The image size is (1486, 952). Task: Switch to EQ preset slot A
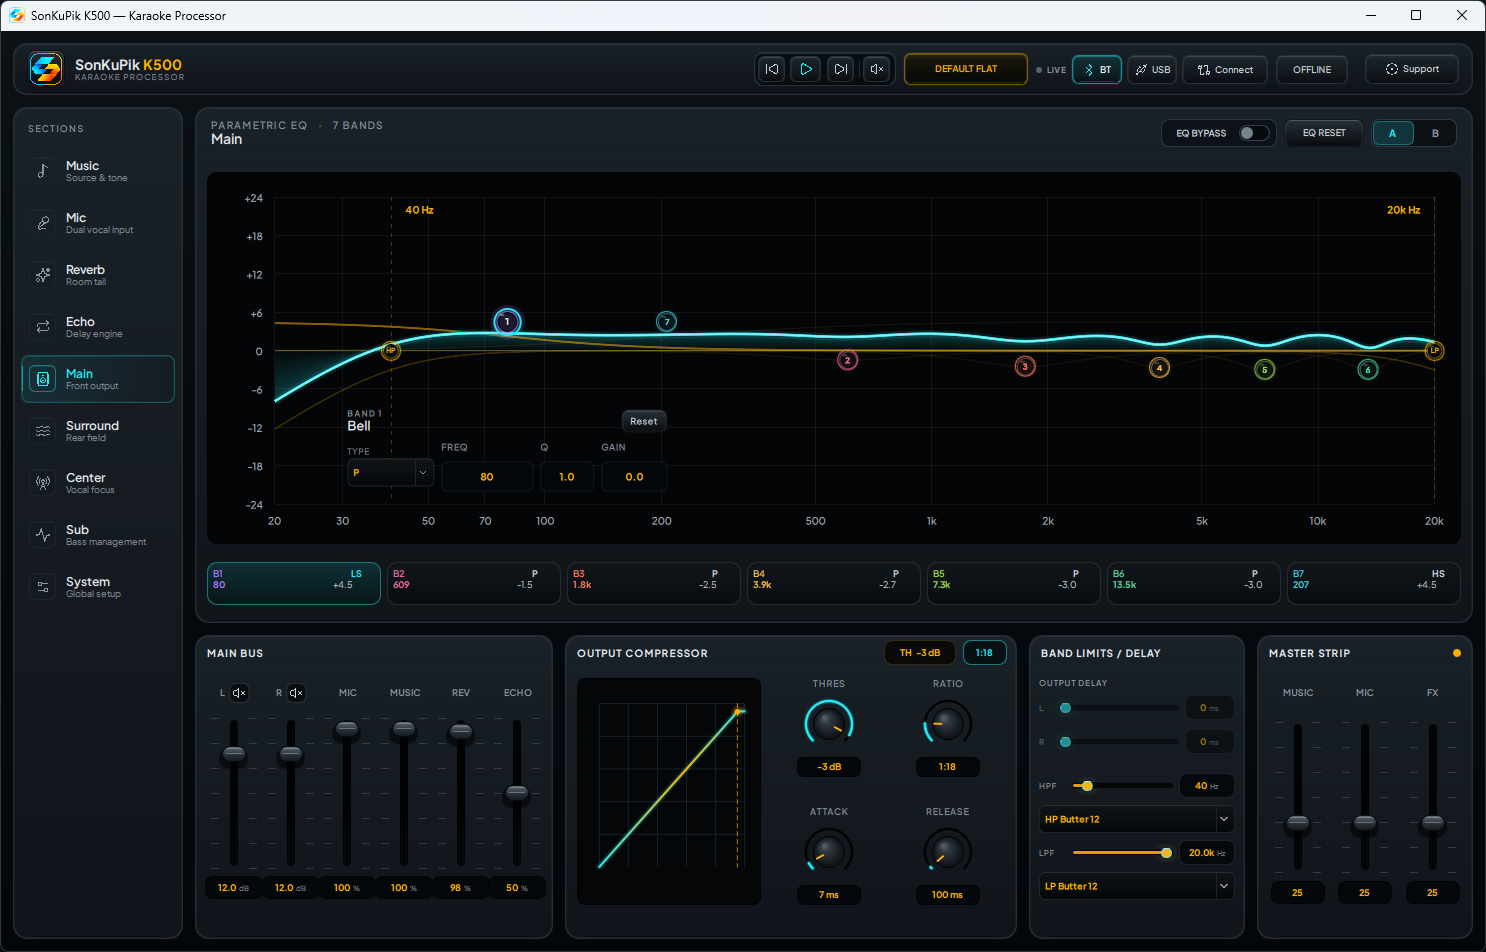click(x=1392, y=133)
